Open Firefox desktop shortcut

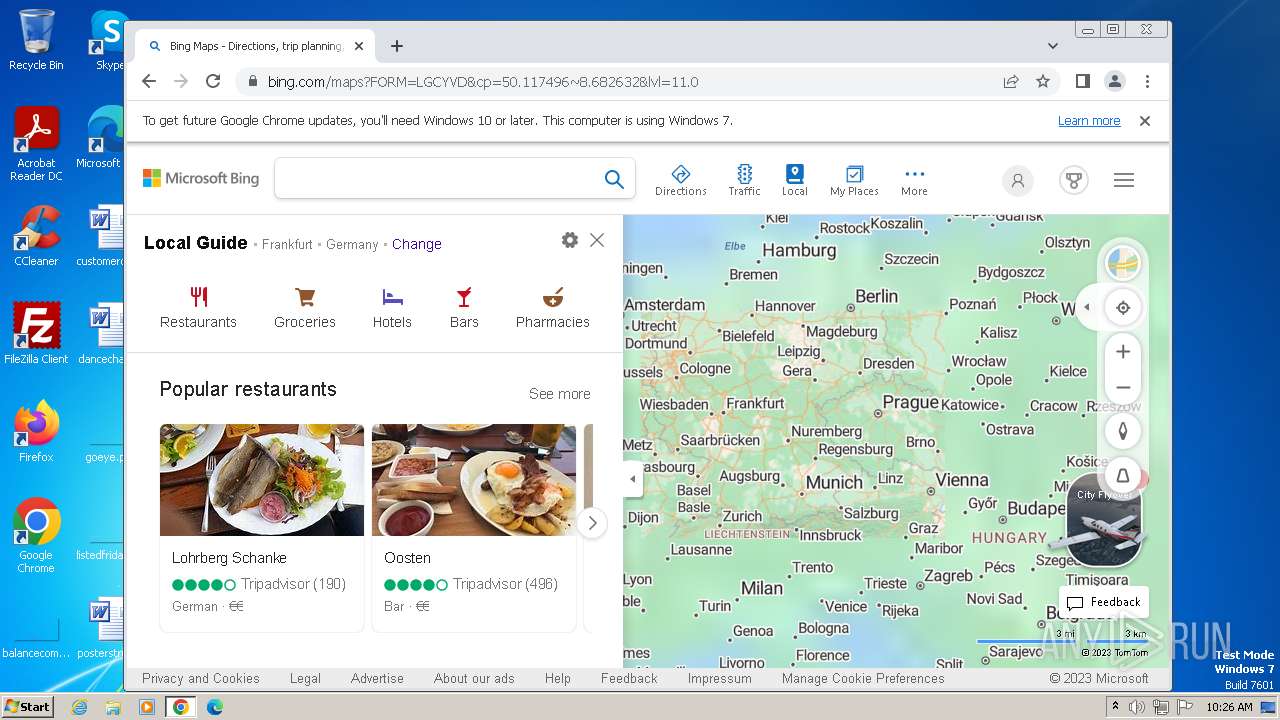(x=36, y=432)
